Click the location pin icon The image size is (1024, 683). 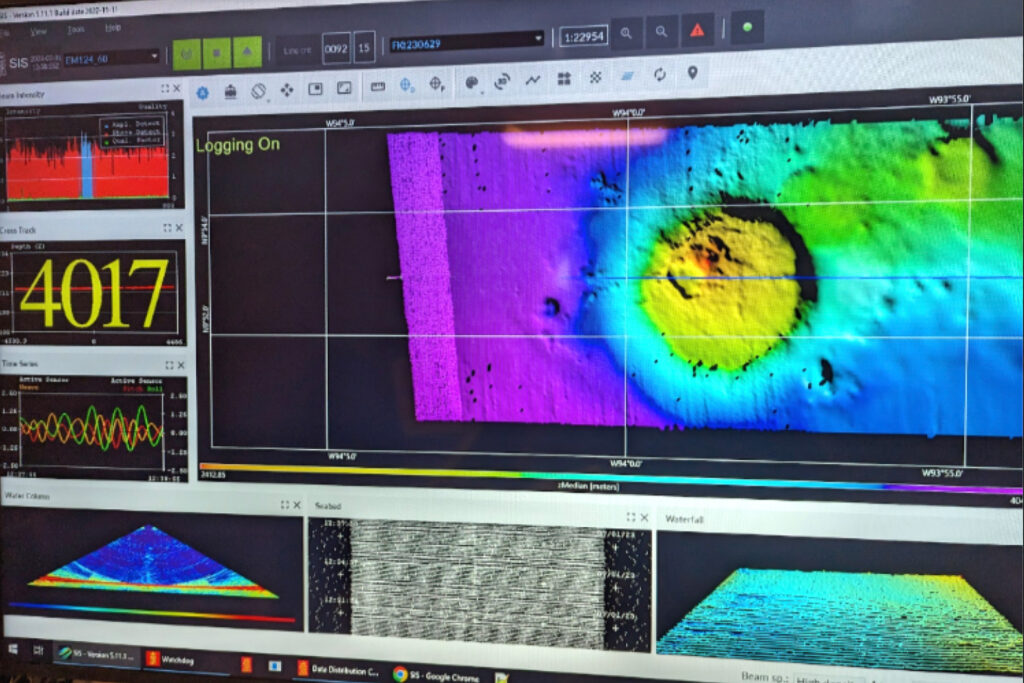(692, 73)
